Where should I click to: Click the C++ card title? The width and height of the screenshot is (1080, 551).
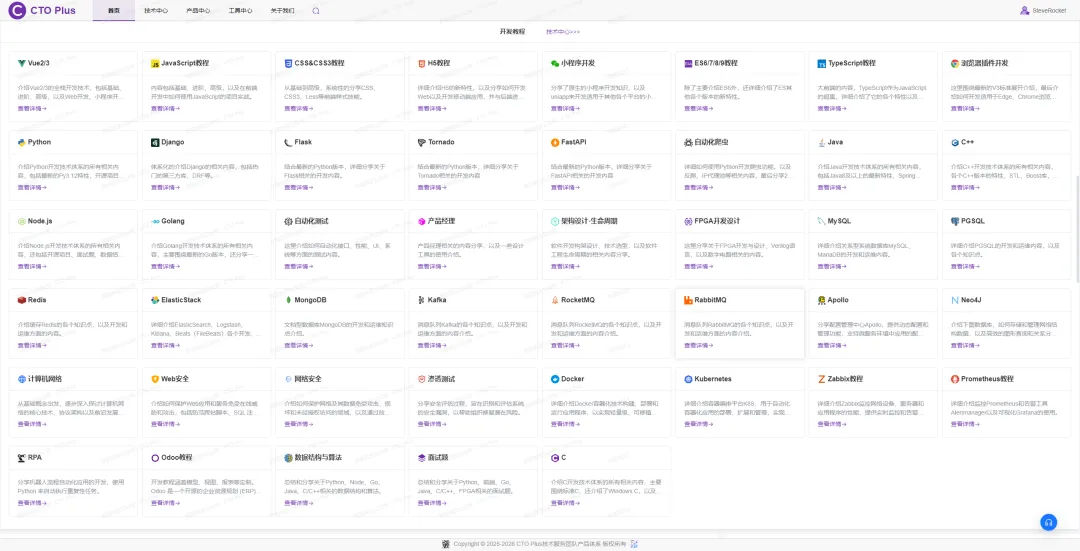click(x=967, y=143)
